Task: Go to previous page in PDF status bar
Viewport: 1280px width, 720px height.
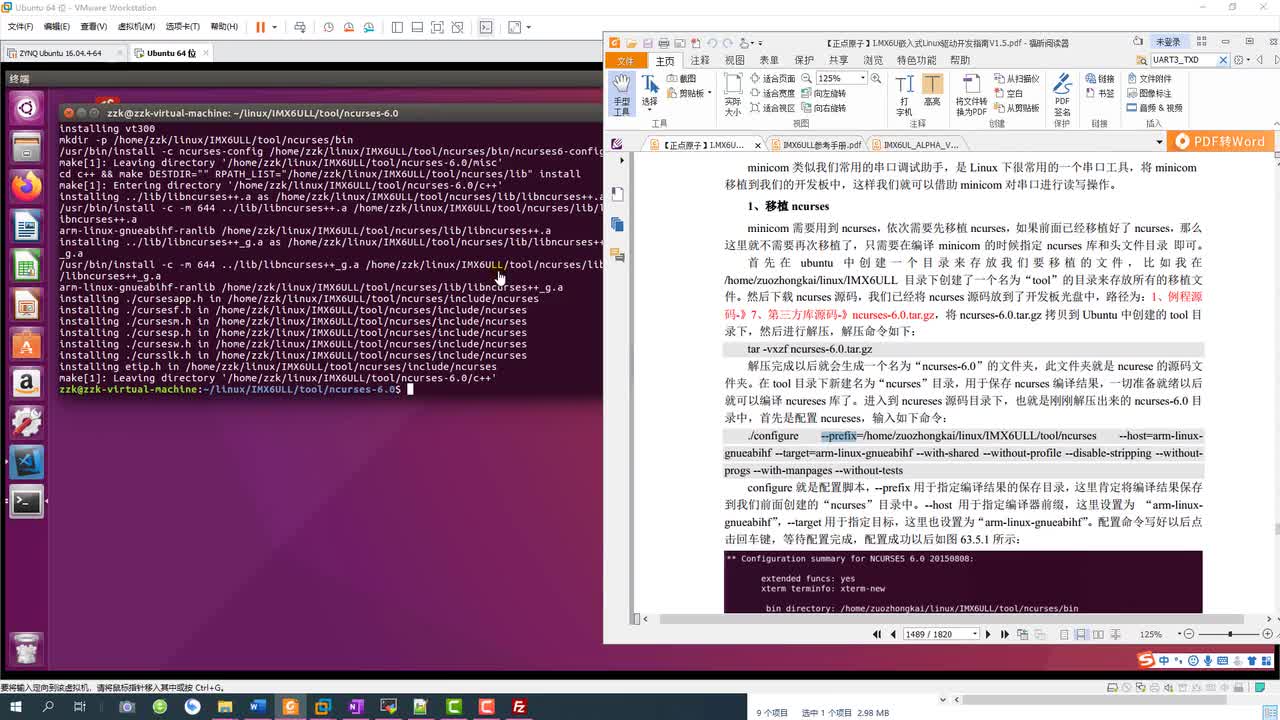Action: pos(894,634)
